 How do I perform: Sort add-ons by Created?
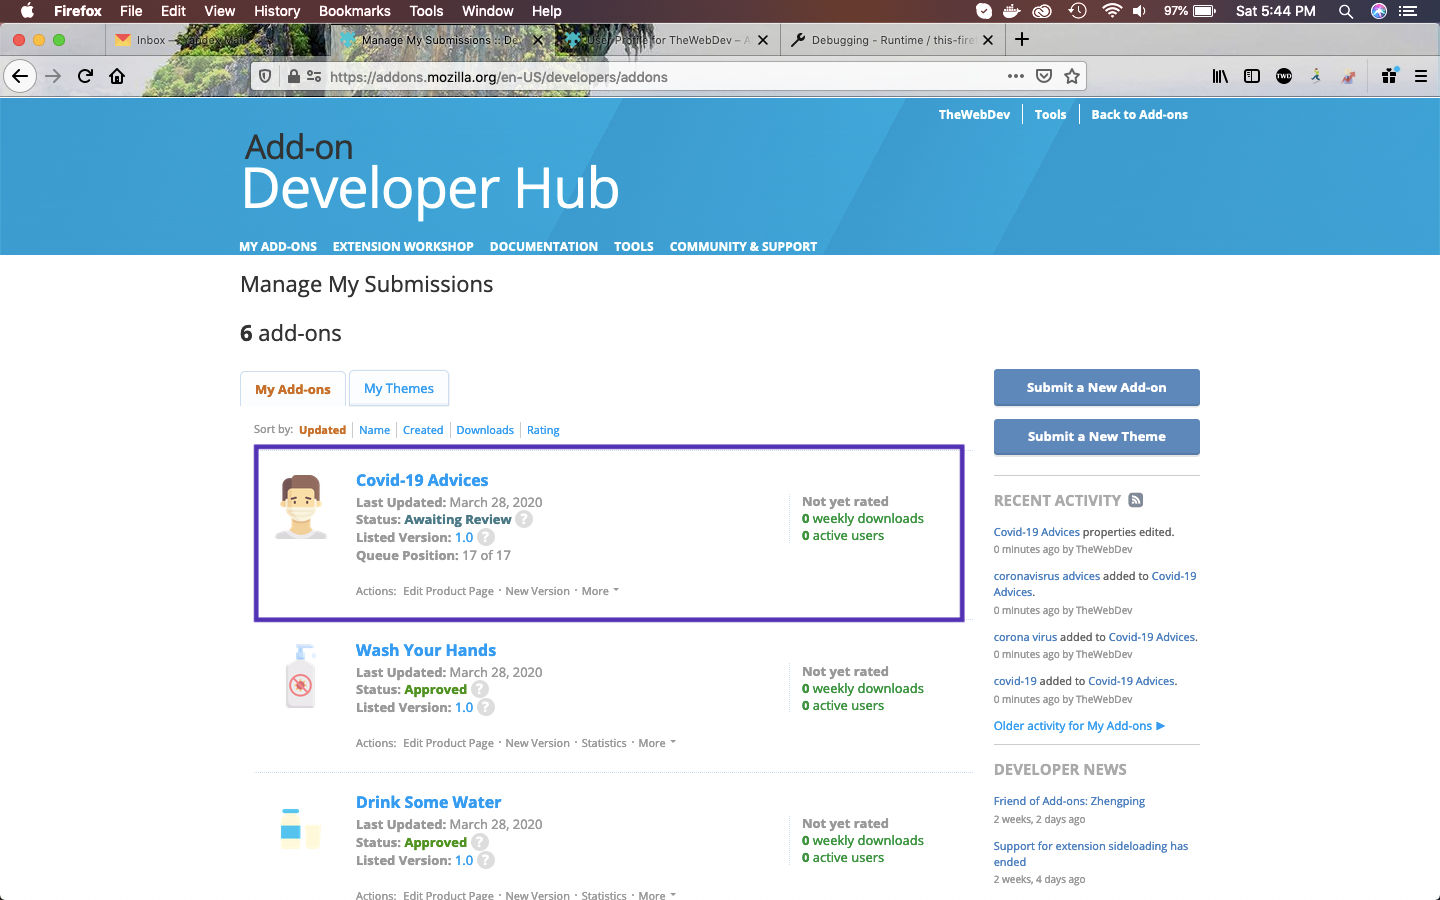[x=423, y=430]
